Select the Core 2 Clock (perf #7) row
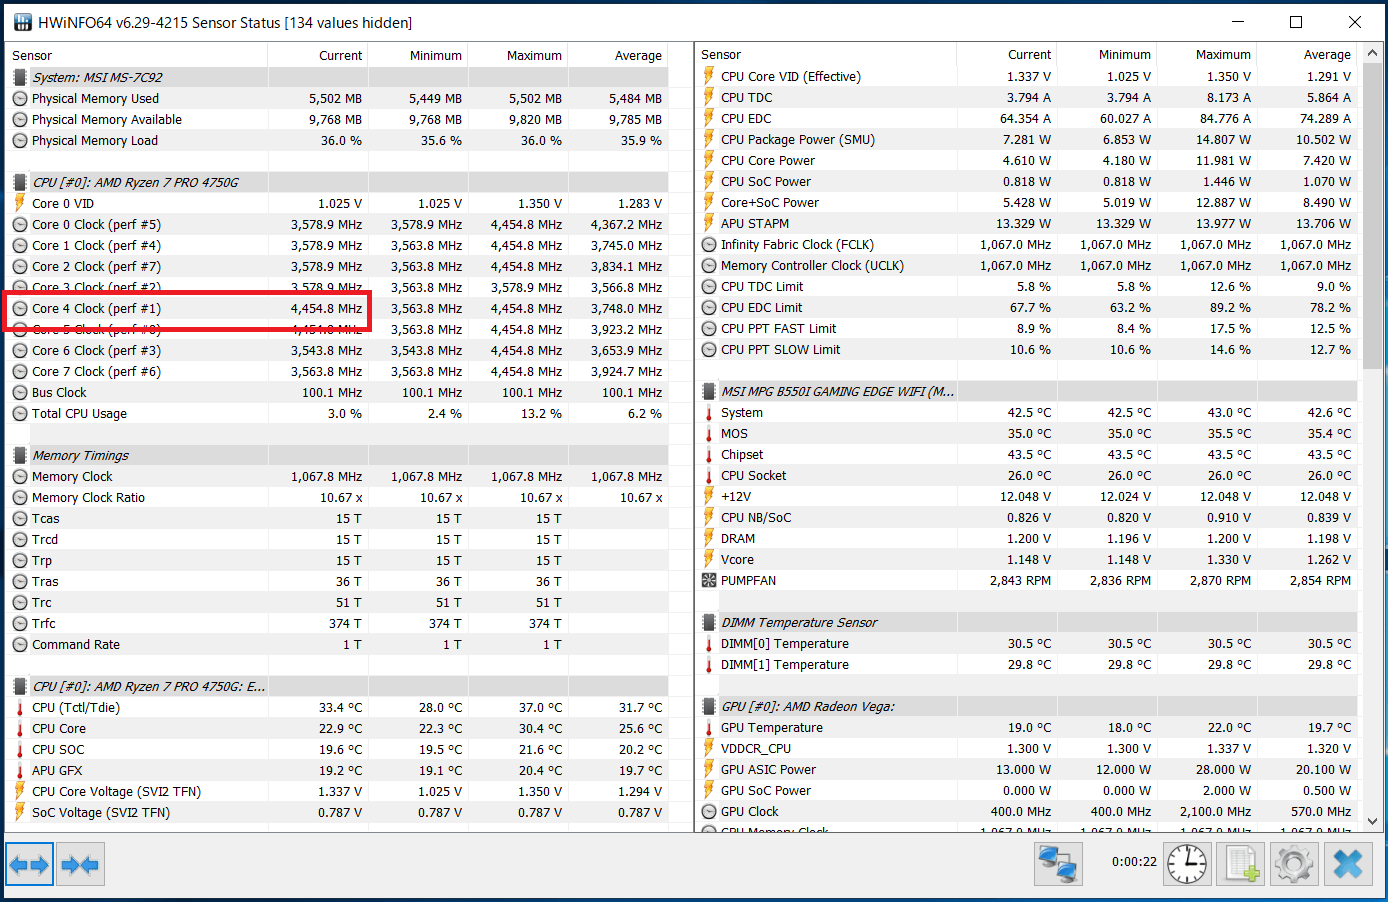The width and height of the screenshot is (1388, 902). click(337, 266)
